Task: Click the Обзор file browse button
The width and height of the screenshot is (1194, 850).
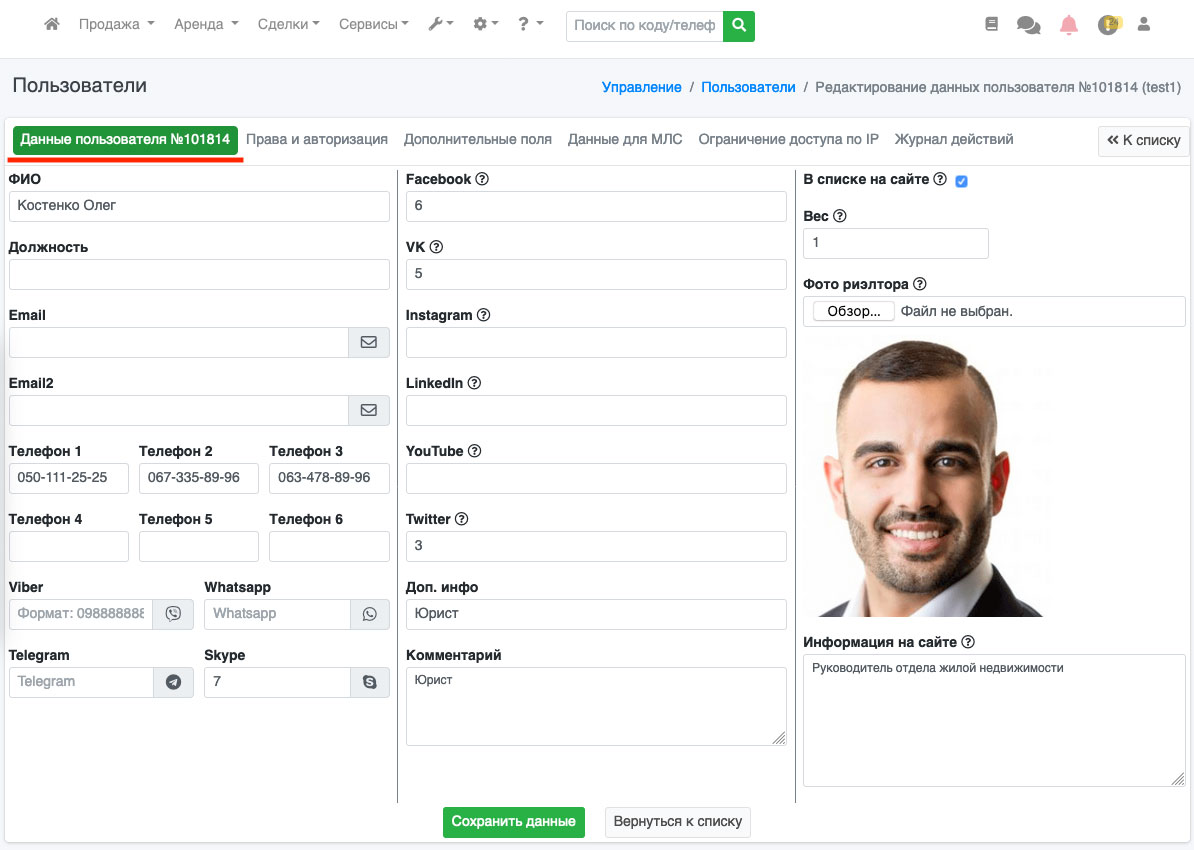Action: (x=853, y=312)
